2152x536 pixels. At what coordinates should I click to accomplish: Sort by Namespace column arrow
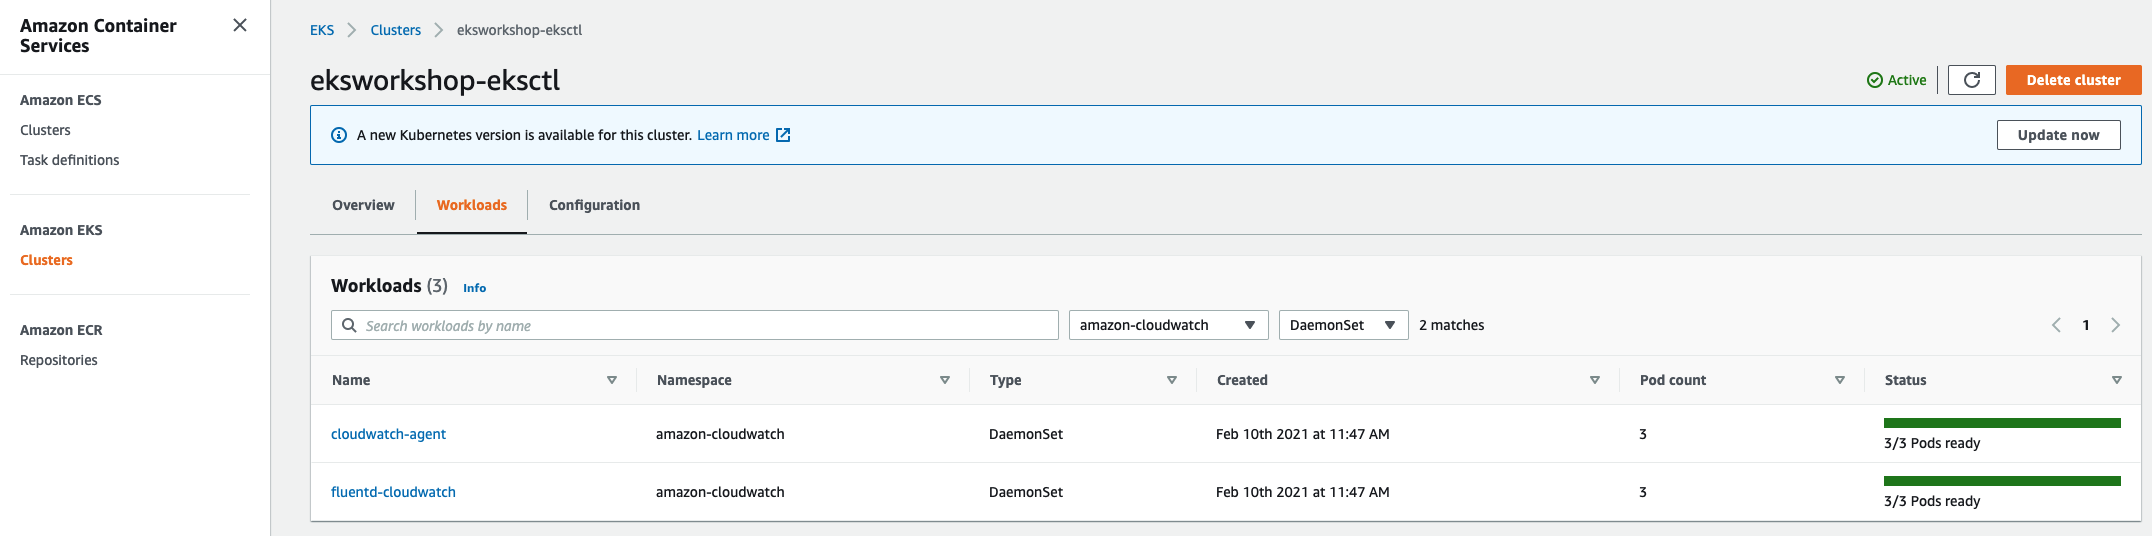coord(945,380)
